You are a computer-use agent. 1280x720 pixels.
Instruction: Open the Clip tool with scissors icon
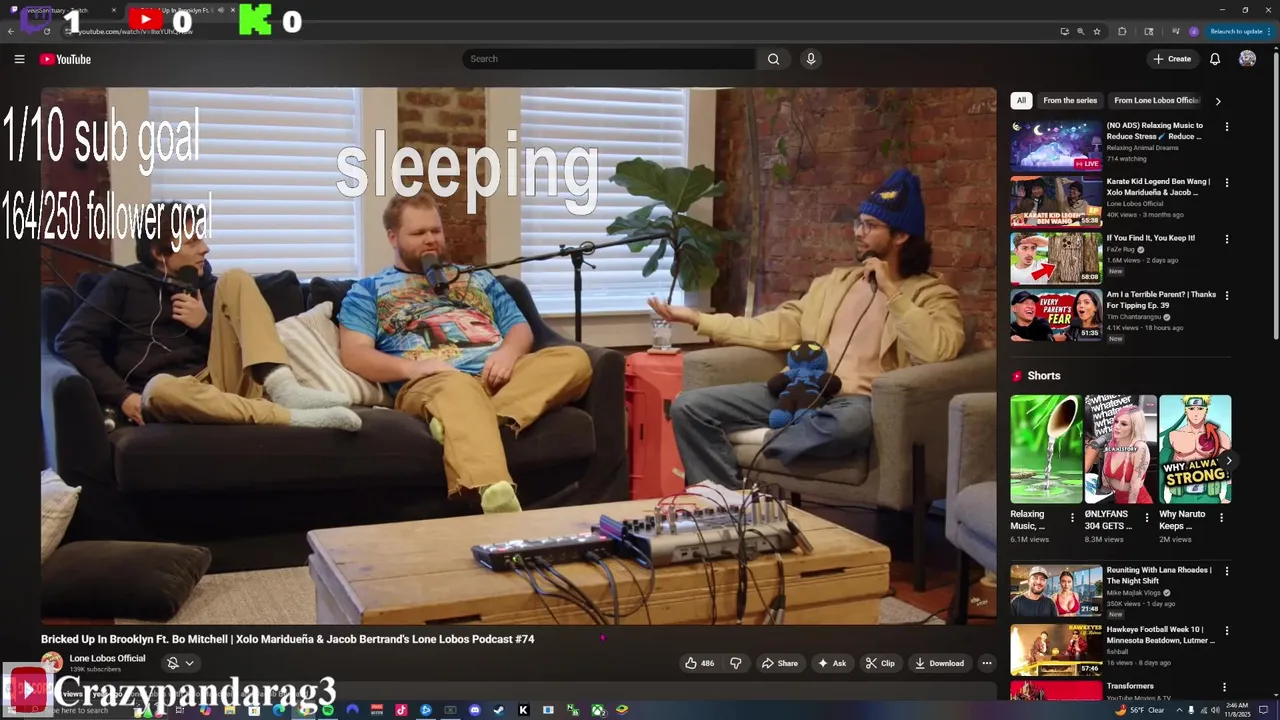[x=880, y=663]
